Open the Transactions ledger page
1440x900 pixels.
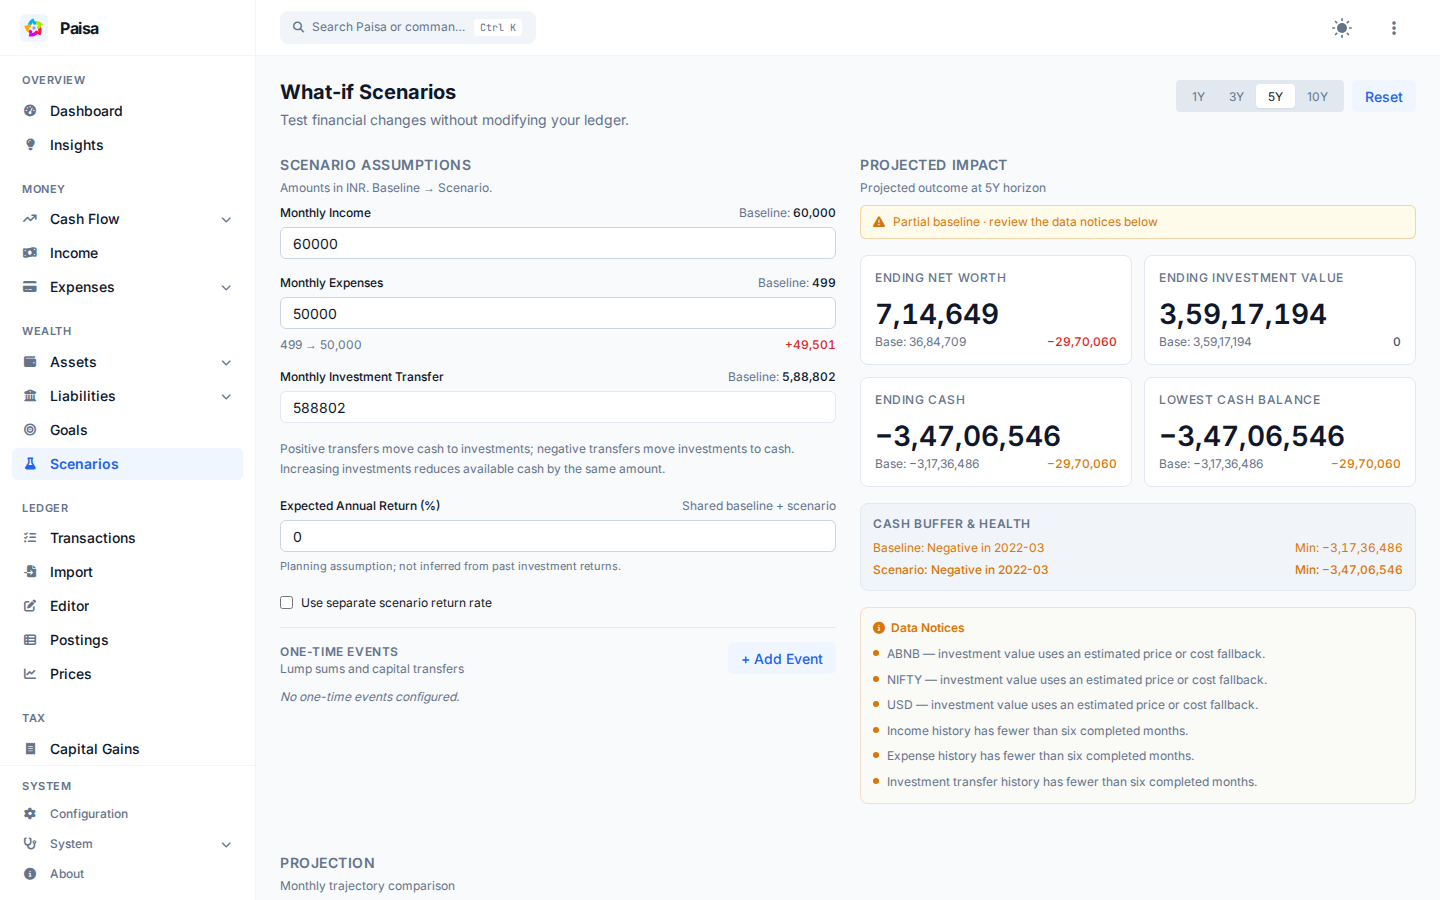[x=127, y=538]
